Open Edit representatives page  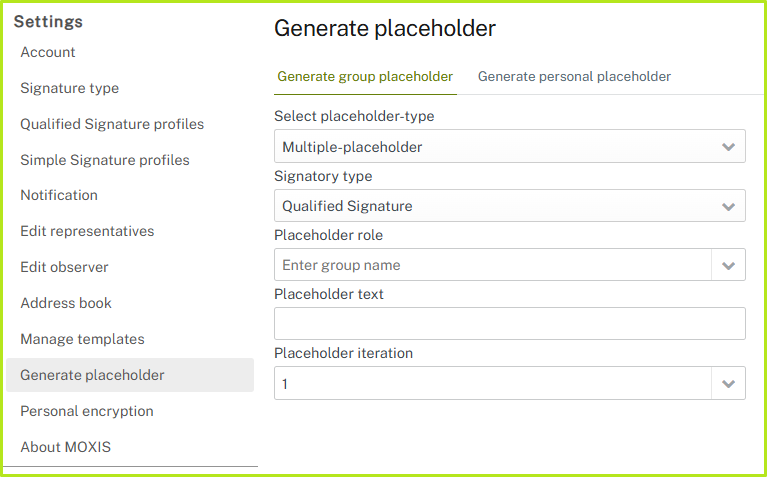[87, 231]
